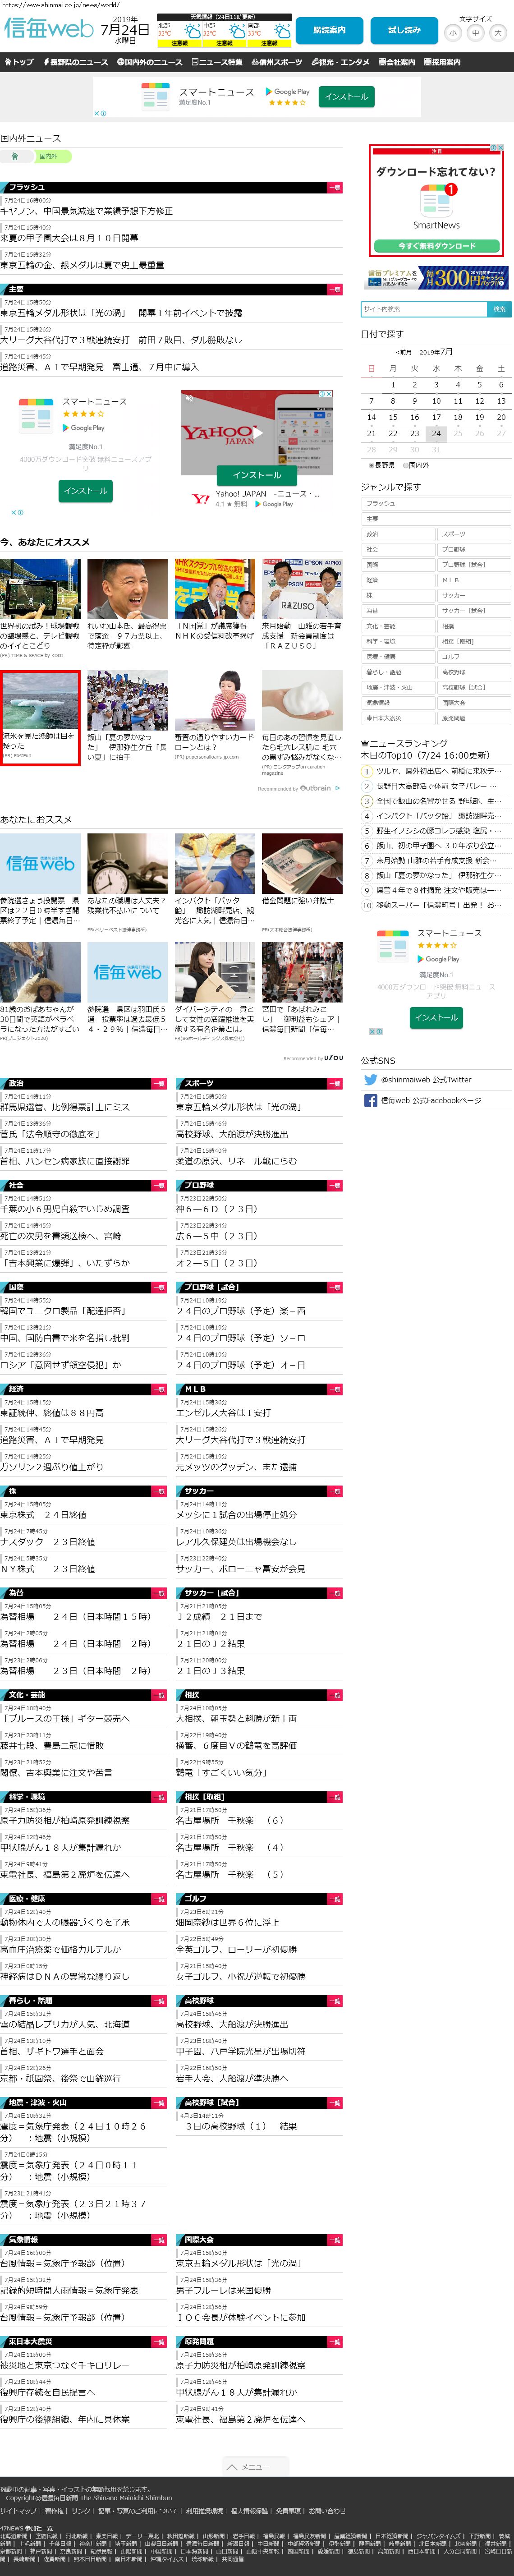Image resolution: width=514 pixels, height=2576 pixels.
Task: Pick calendar date 17
Action: 436,417
